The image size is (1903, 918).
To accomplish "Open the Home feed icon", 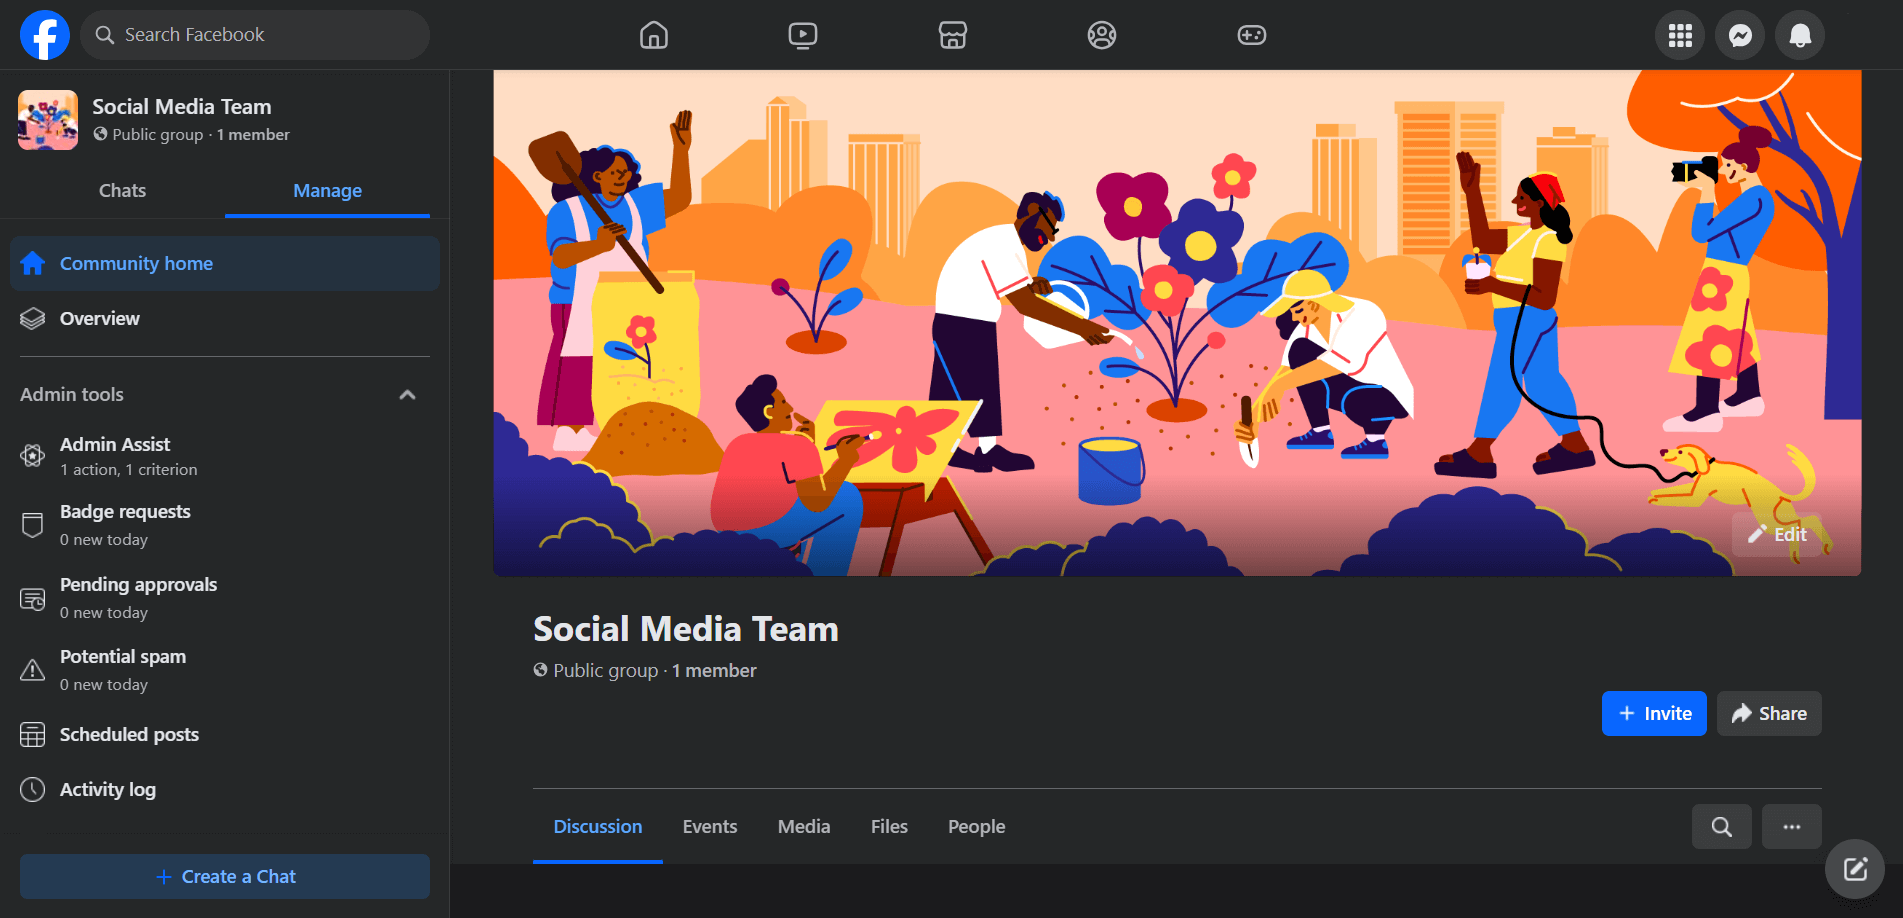I will 653,35.
